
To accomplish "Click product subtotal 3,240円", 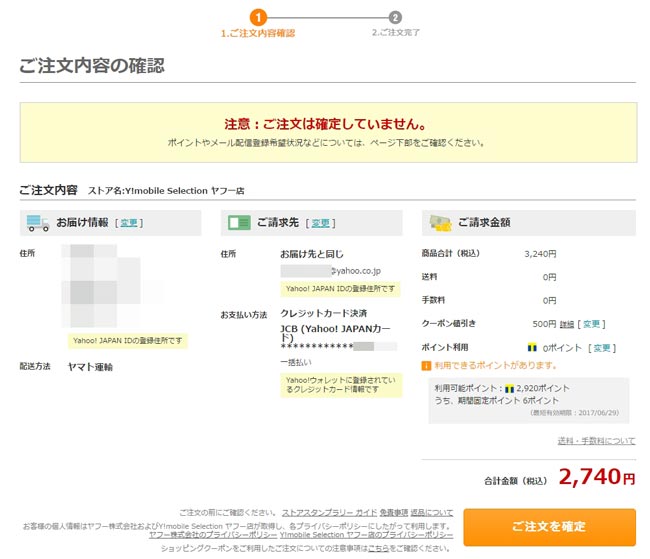I will click(x=540, y=254).
